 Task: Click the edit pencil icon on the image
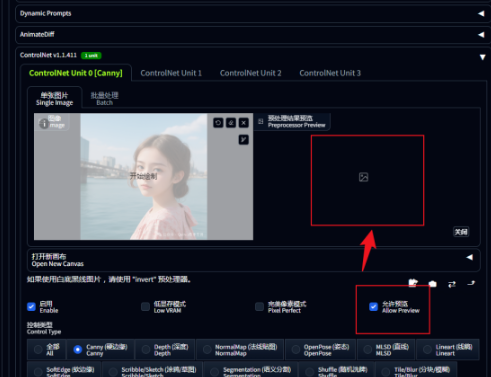231,123
